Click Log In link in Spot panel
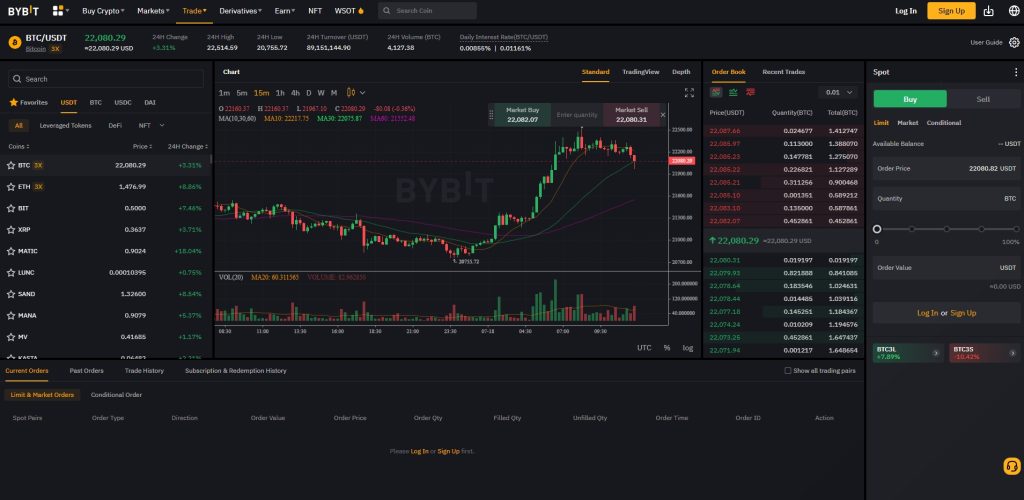Viewport: 1024px width, 500px height. point(927,313)
